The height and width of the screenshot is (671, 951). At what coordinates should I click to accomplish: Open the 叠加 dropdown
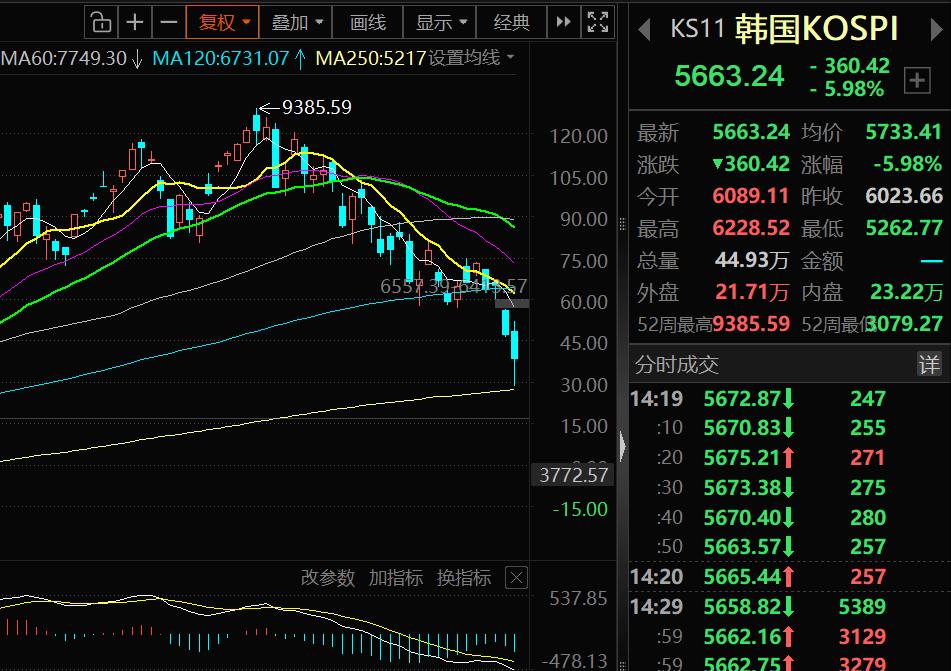[x=297, y=22]
